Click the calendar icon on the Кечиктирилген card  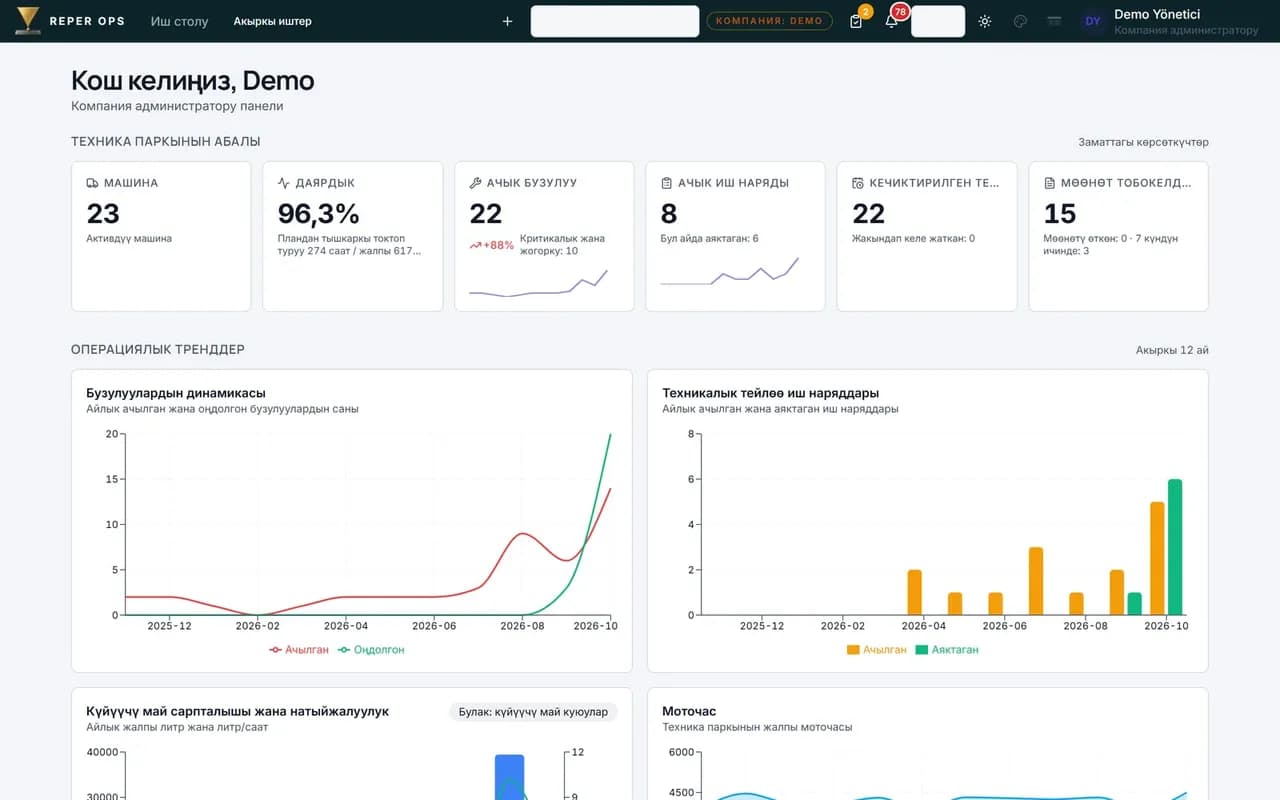(x=858, y=183)
